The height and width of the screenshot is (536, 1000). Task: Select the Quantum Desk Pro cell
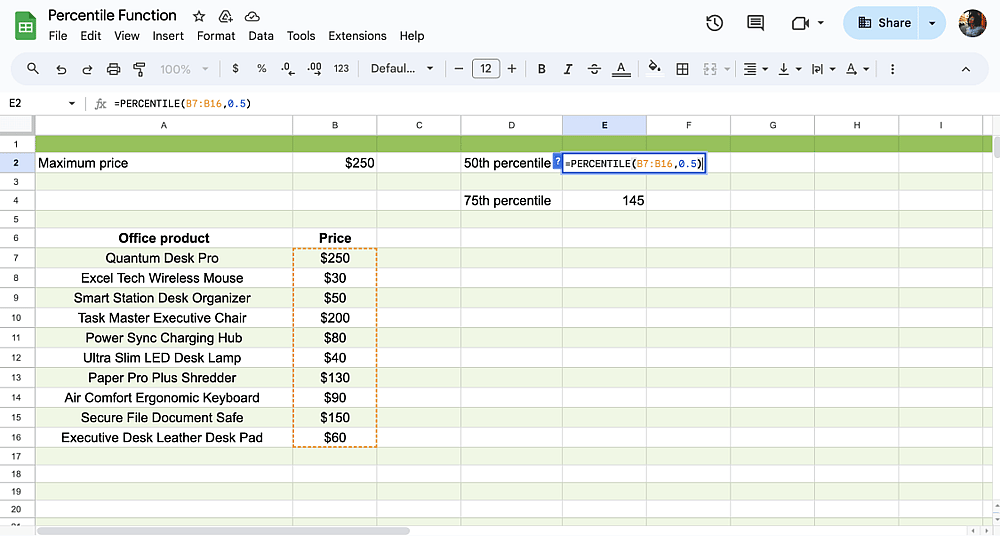click(164, 258)
